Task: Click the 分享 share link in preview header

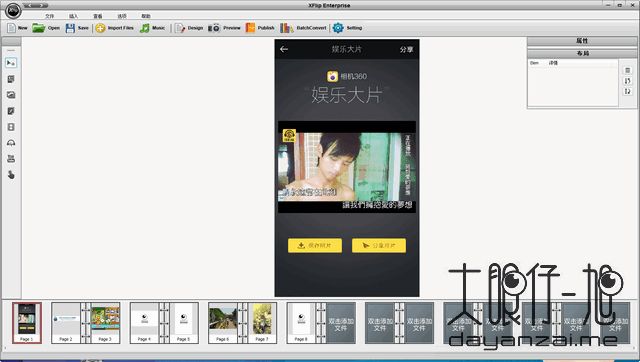Action: click(406, 49)
